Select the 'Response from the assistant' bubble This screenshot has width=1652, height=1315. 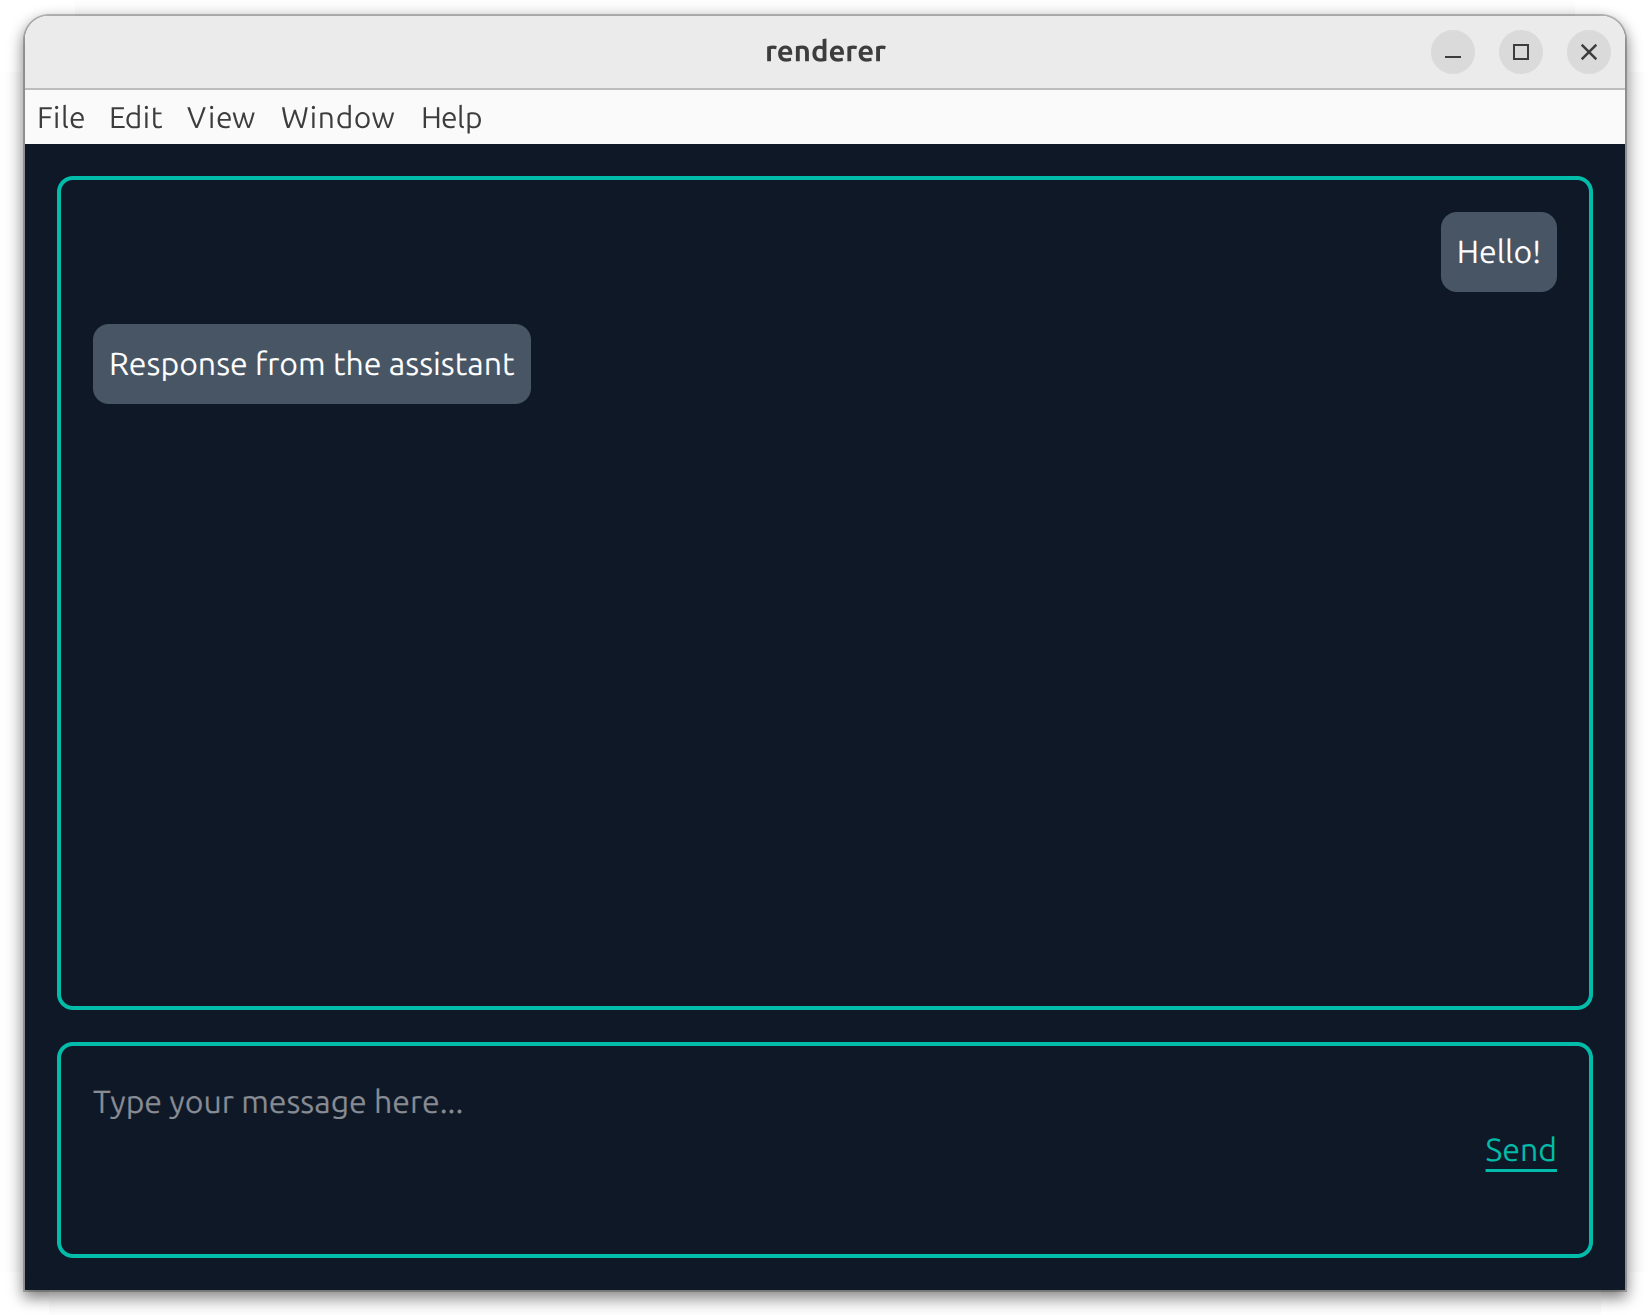312,364
